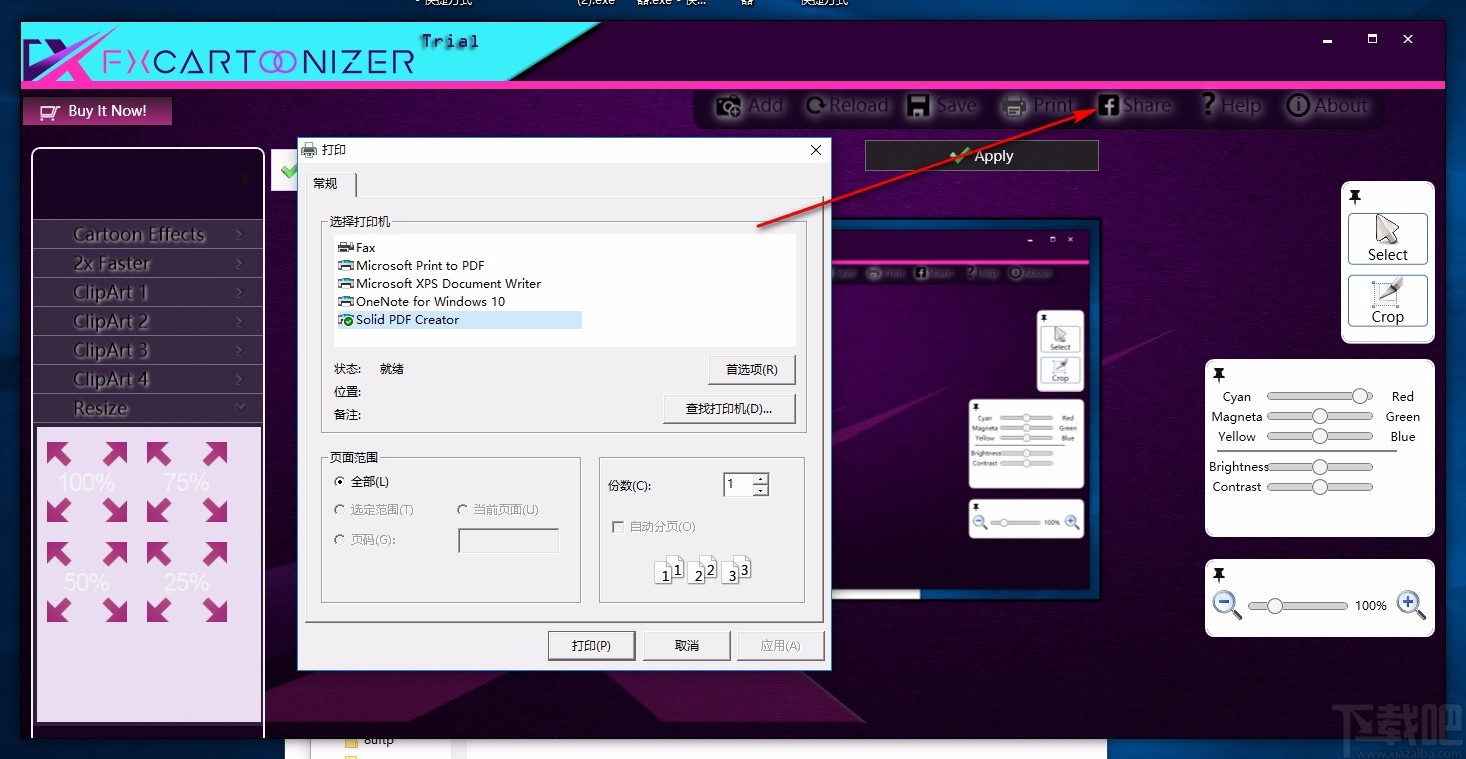Viewport: 1466px width, 759px height.
Task: Select Solid PDF Creator printer
Action: click(x=459, y=320)
